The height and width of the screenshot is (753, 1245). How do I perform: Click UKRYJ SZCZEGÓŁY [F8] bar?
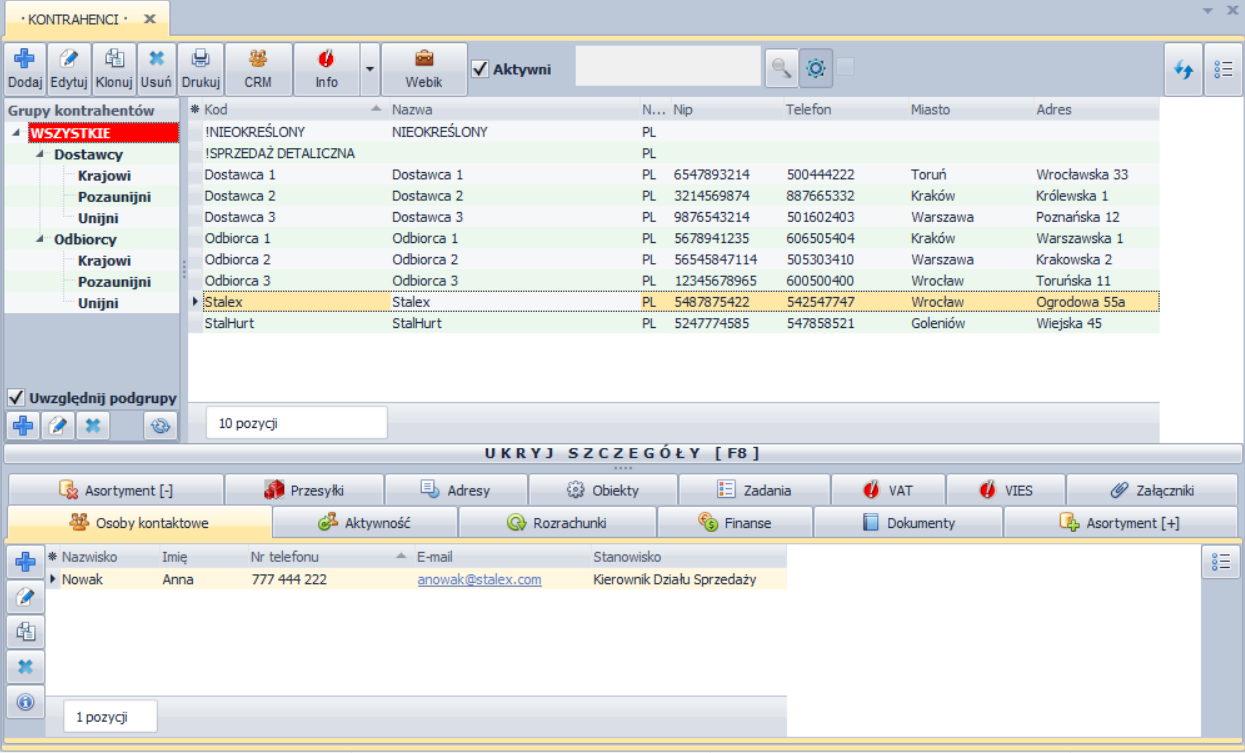[x=622, y=453]
